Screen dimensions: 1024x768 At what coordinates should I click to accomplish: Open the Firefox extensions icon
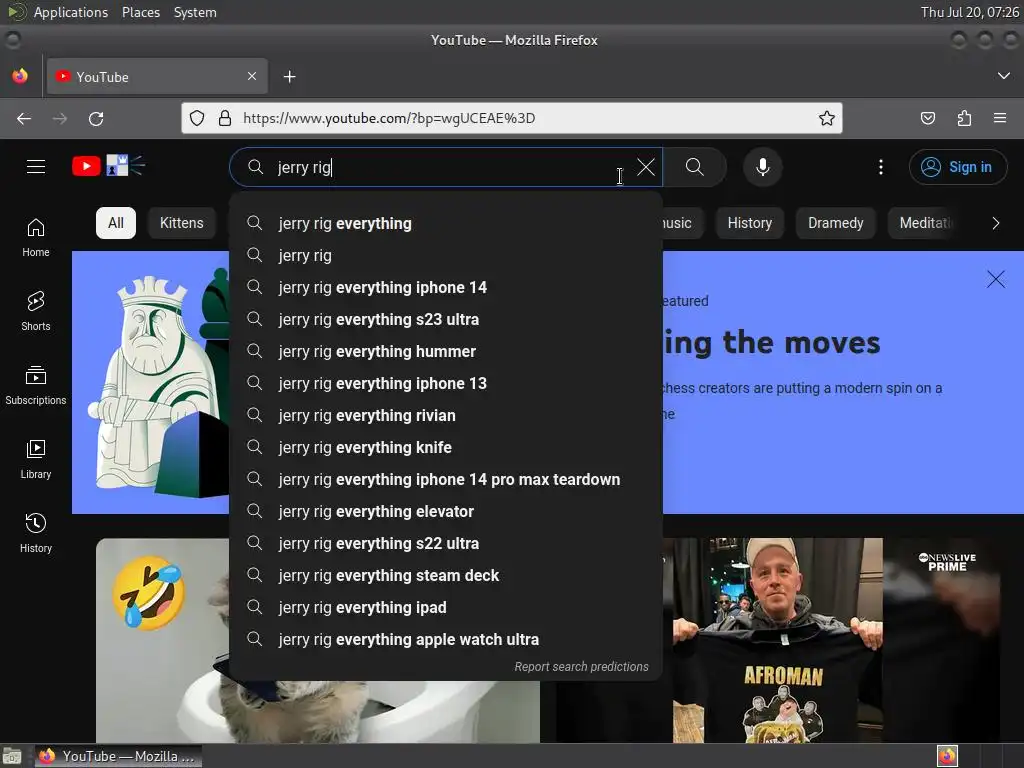(x=964, y=118)
